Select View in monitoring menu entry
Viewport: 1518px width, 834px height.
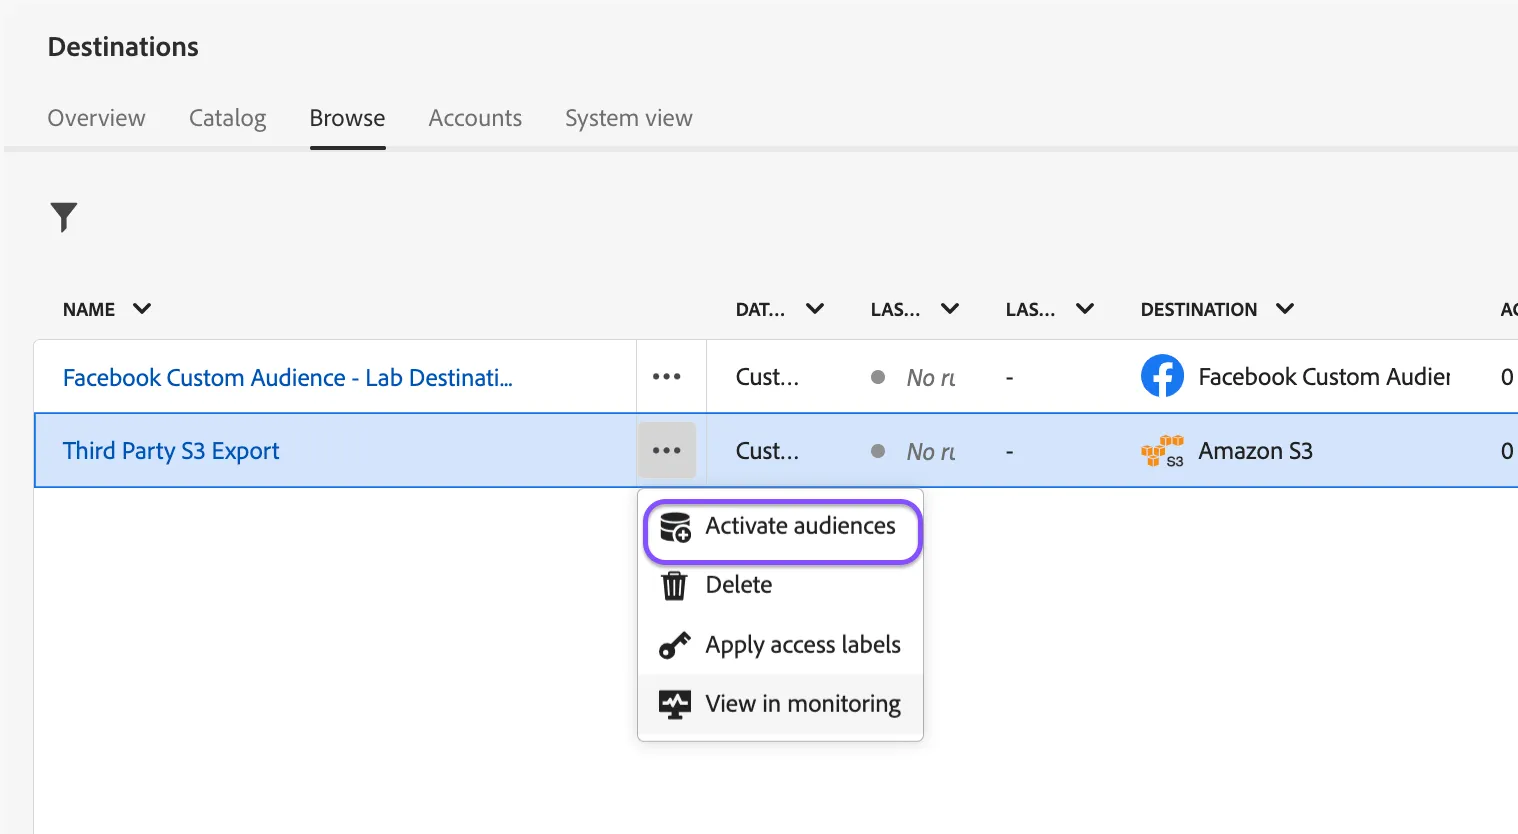[781, 704]
